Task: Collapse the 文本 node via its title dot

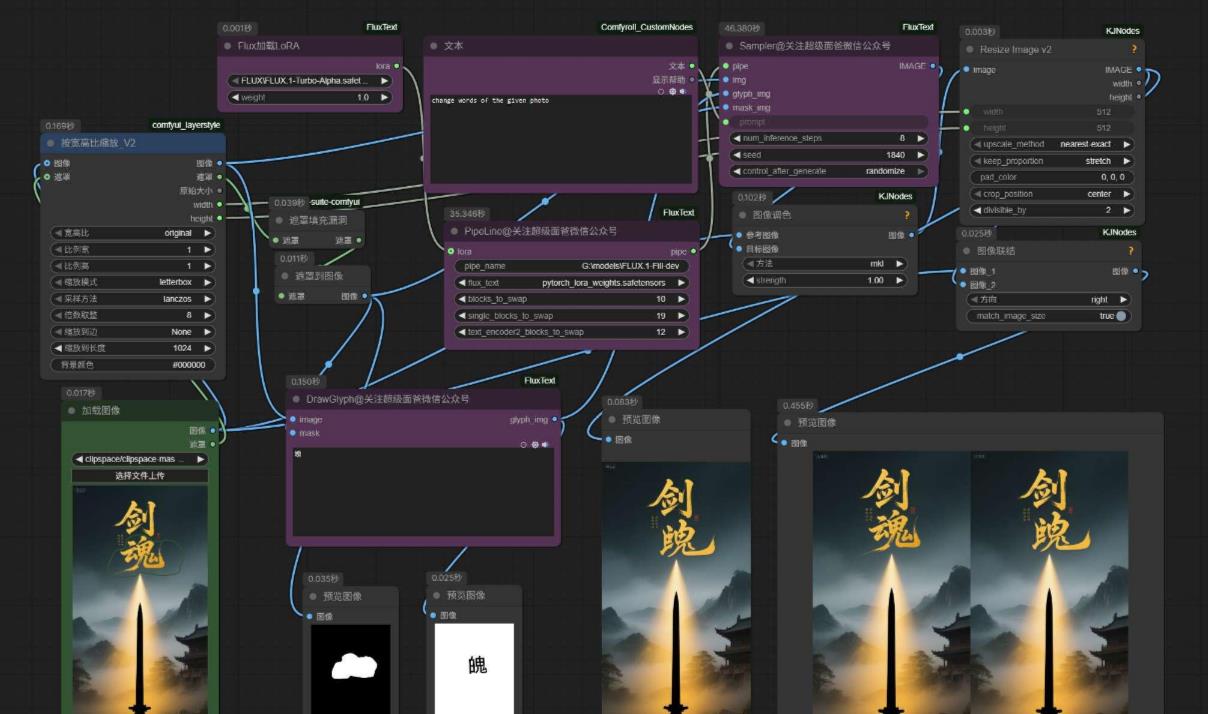Action: click(434, 46)
